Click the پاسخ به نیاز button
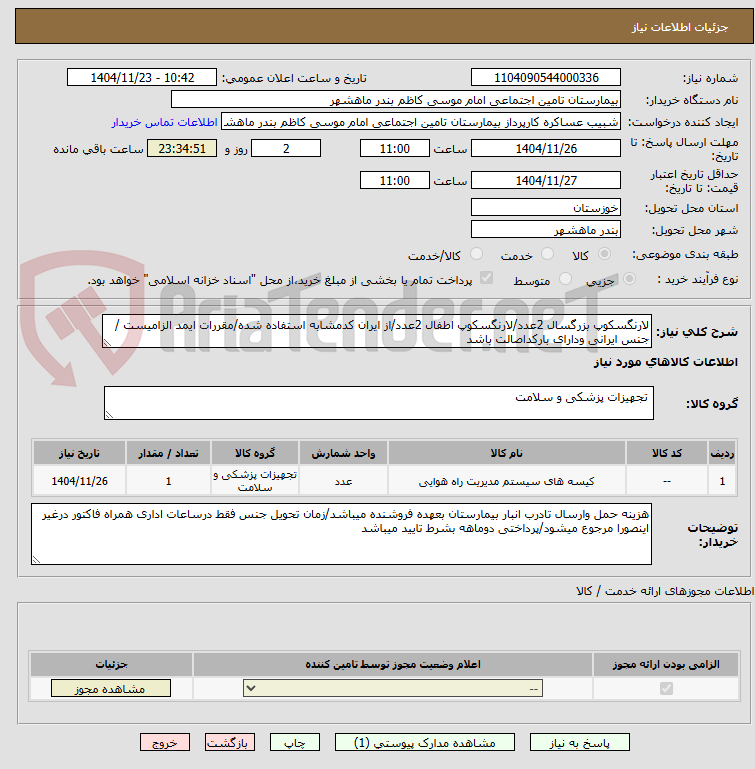Viewport: 755px width, 769px height. [579, 743]
